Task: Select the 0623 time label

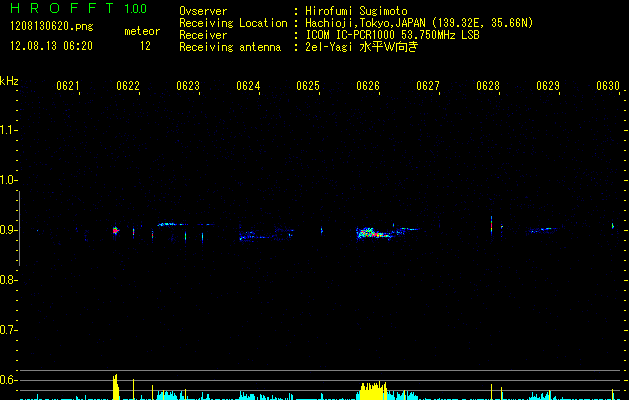Action: (188, 86)
